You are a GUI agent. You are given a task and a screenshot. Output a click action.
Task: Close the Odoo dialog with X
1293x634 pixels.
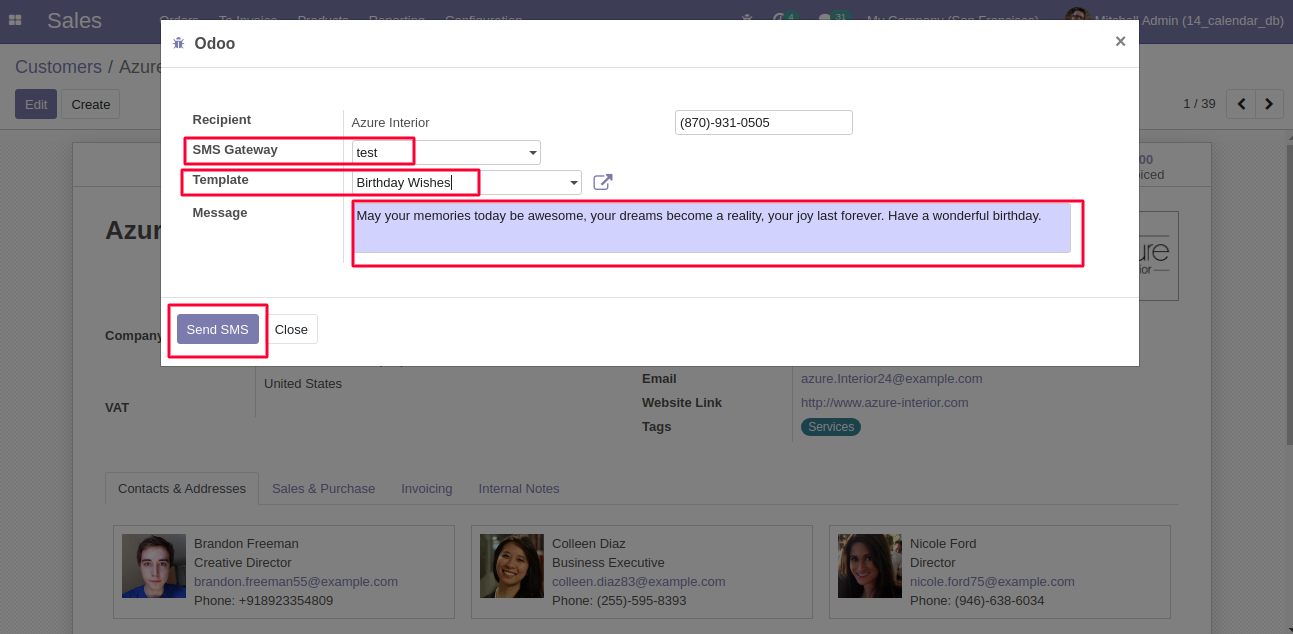[x=1120, y=41]
